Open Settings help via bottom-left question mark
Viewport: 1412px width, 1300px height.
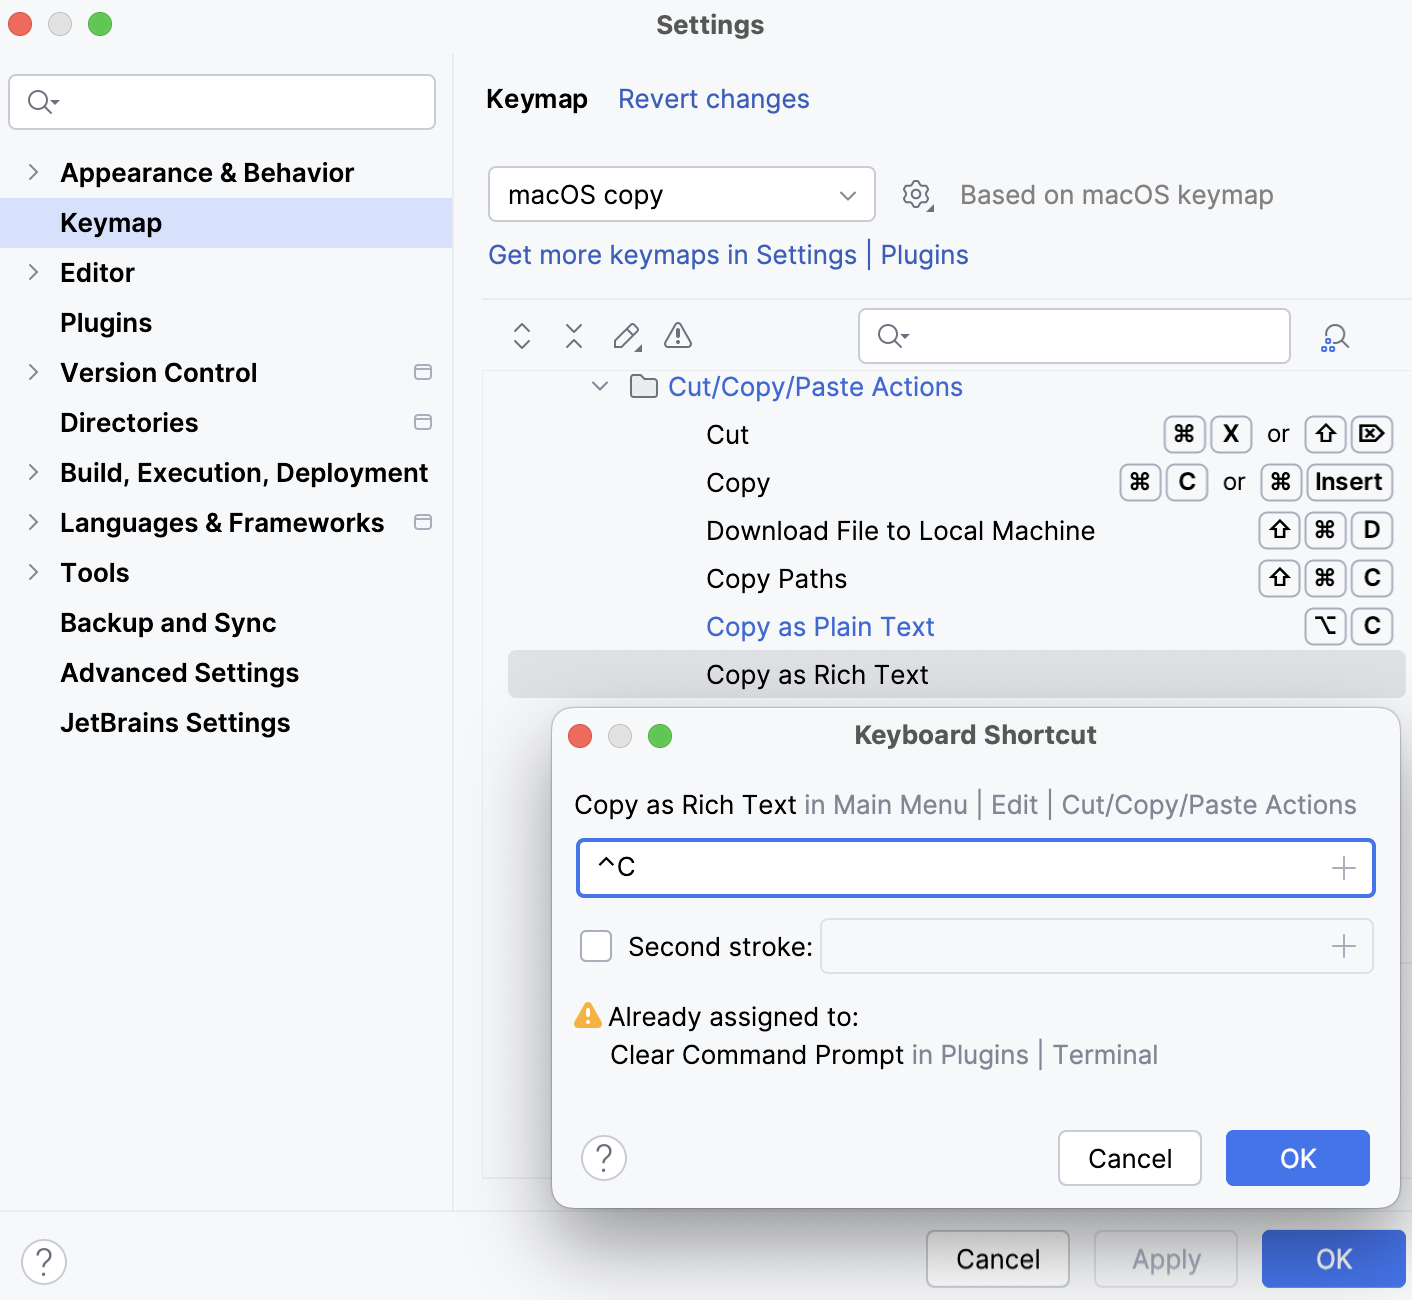[43, 1262]
